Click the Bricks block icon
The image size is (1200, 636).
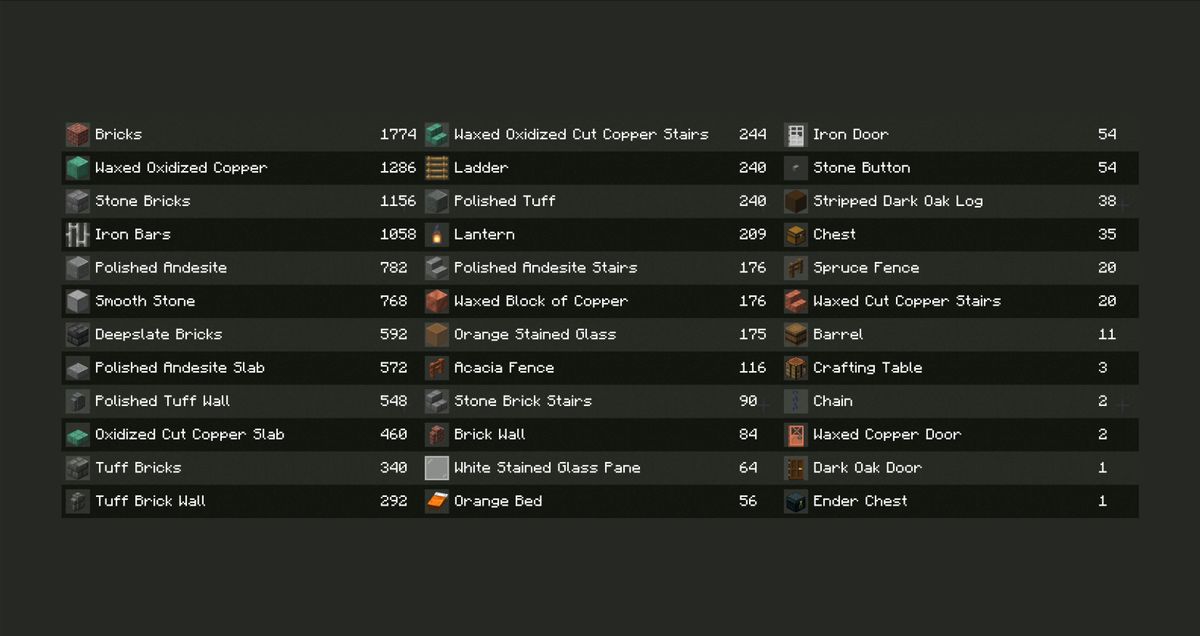[77, 135]
